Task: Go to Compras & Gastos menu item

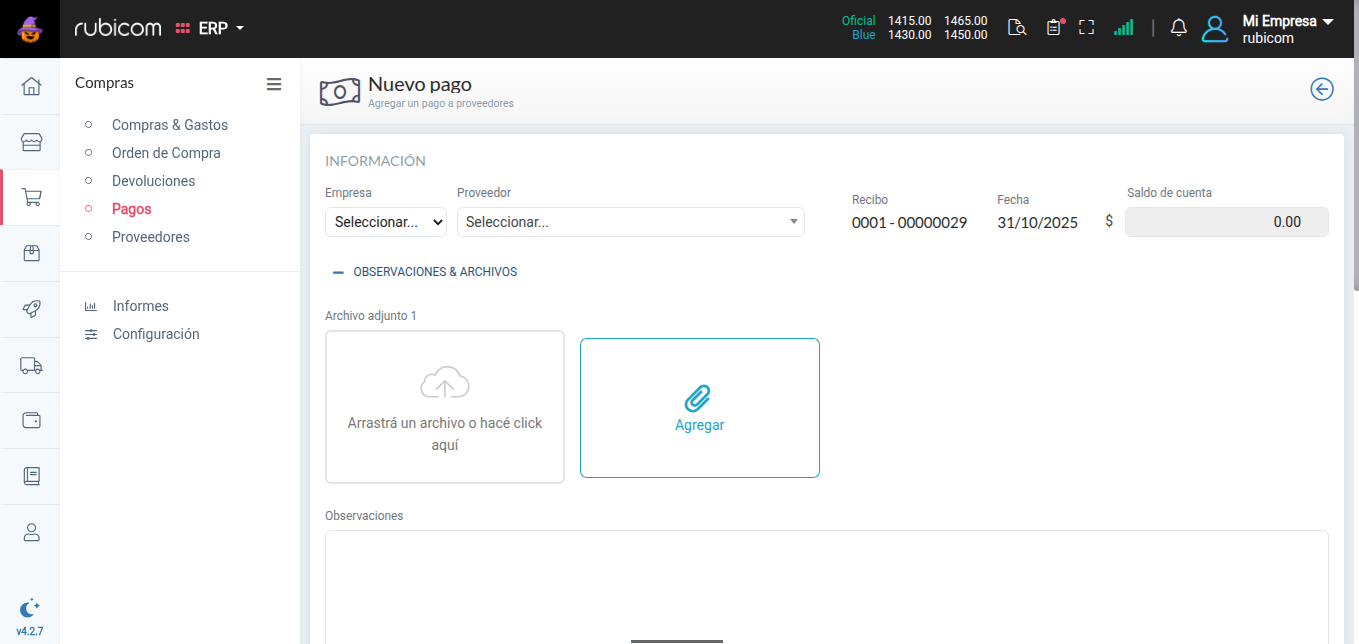Action: click(170, 125)
